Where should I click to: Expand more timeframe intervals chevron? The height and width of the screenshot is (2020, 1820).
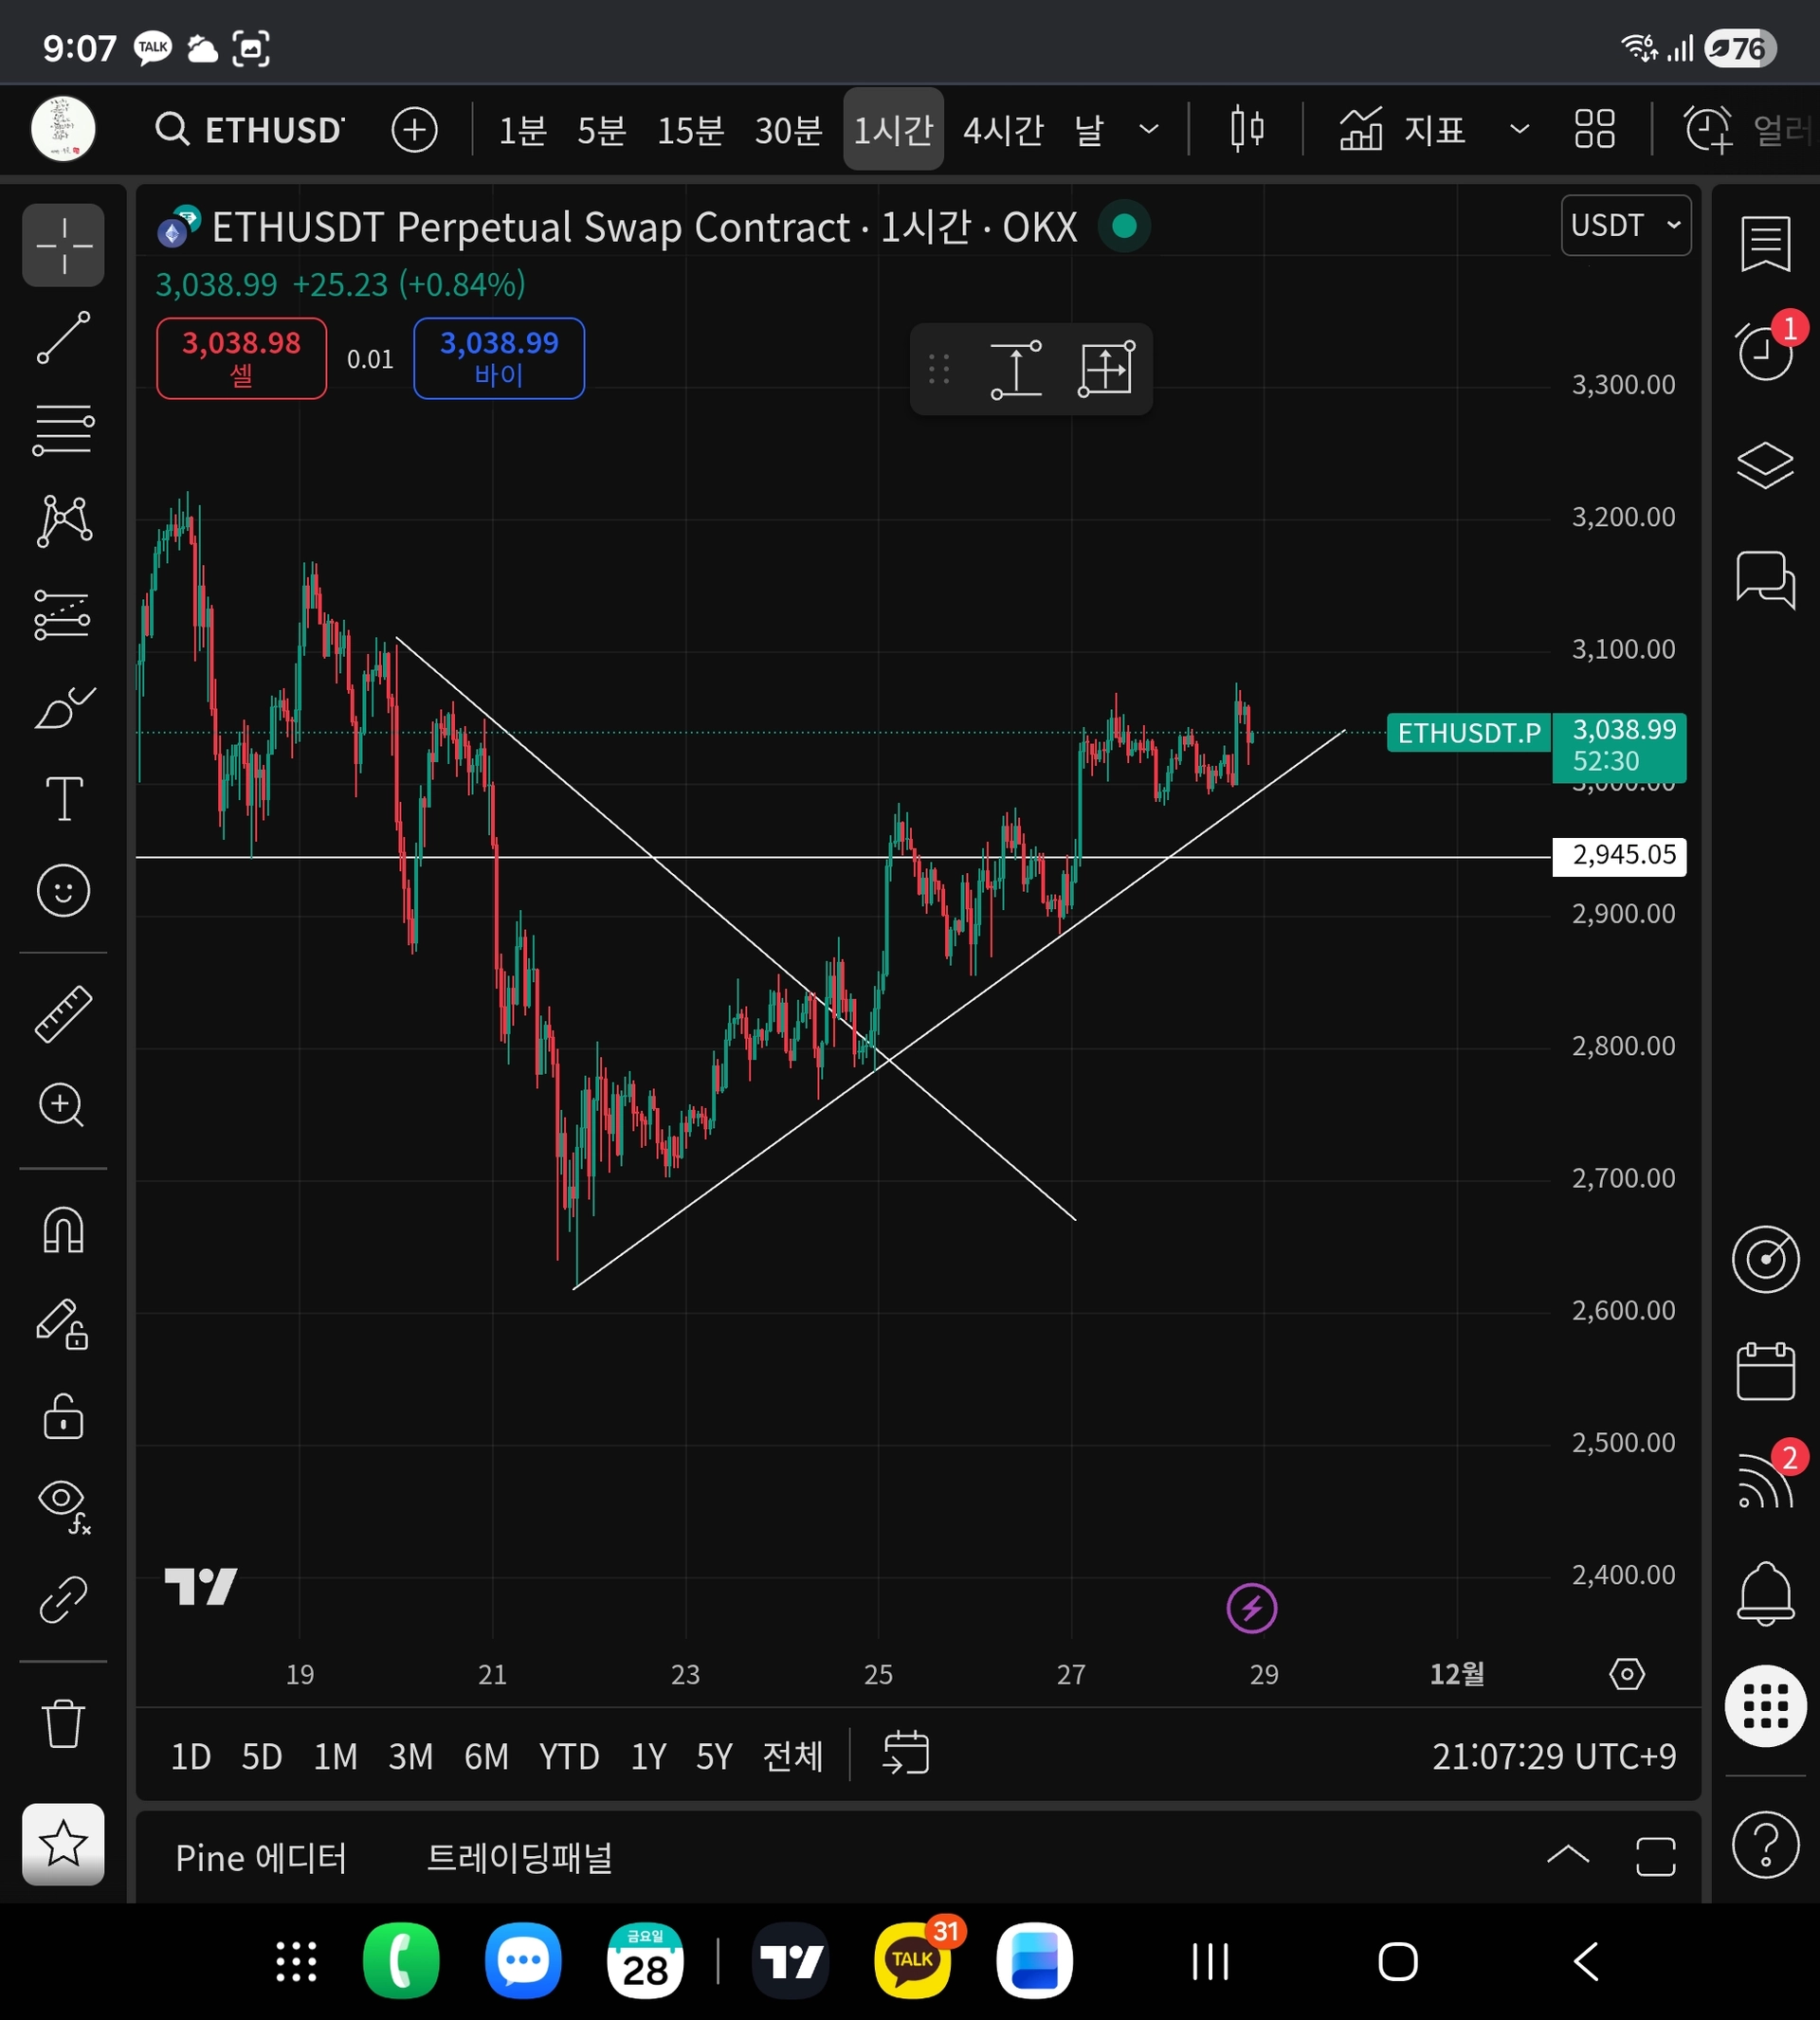(1149, 129)
